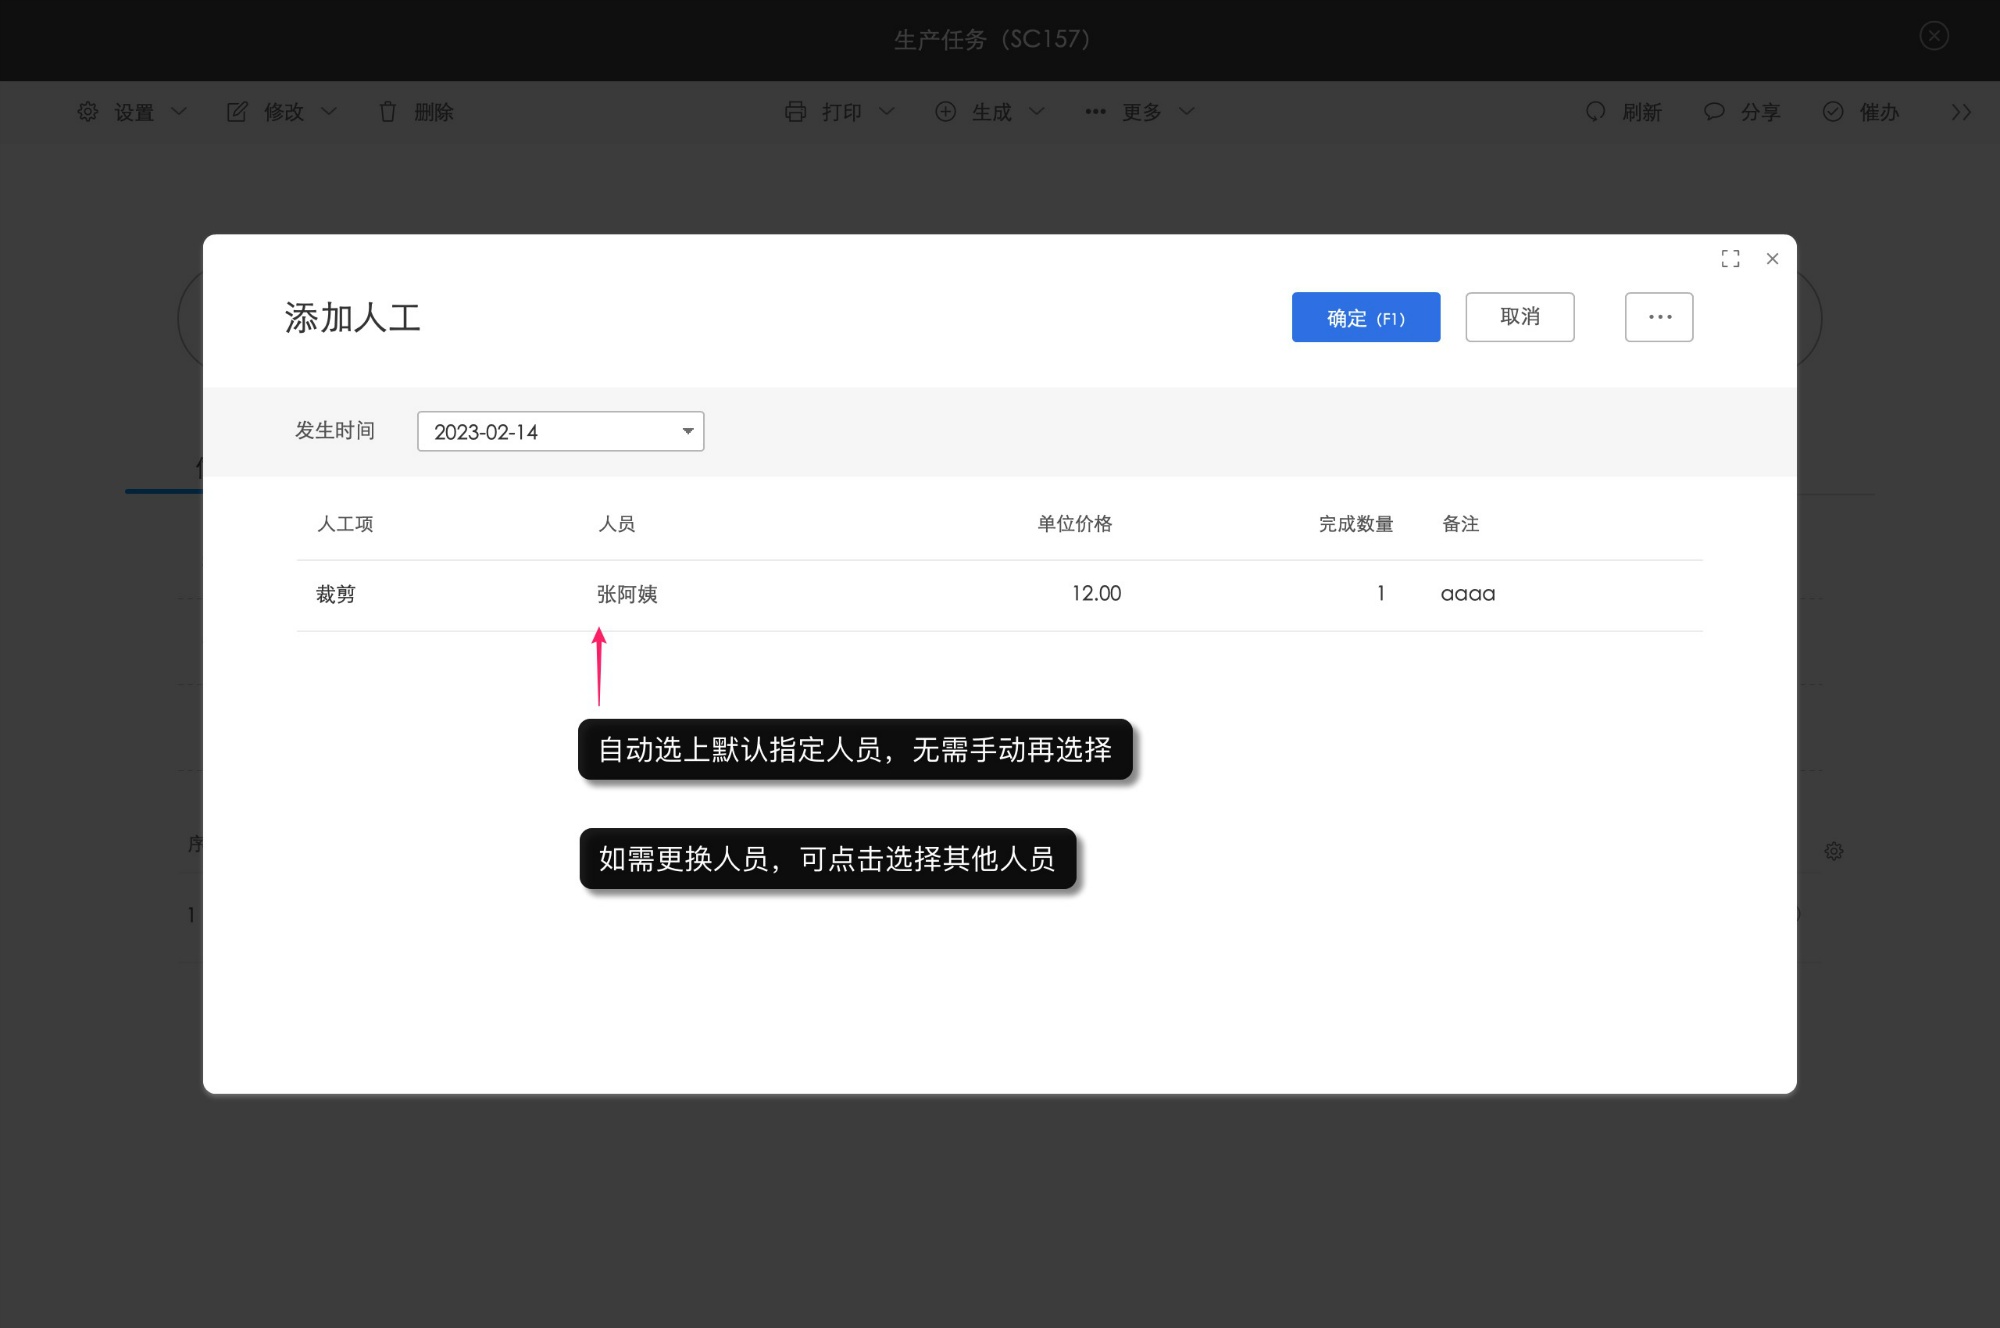This screenshot has height=1328, width=2000.
Task: Expand the dialog to fullscreen
Action: 1730,259
